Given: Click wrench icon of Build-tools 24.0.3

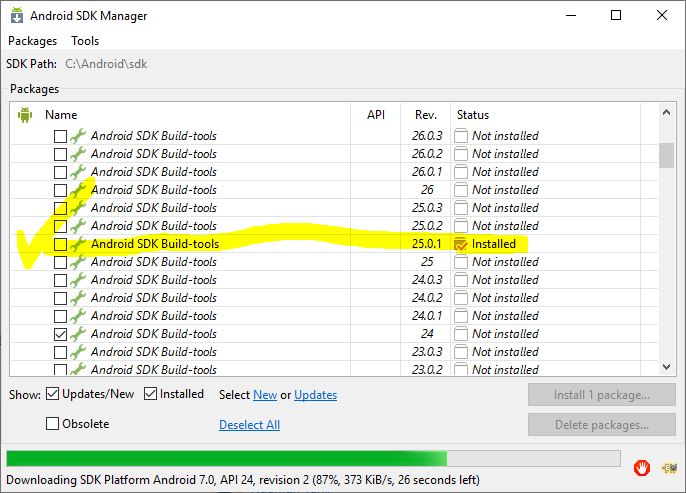Looking at the screenshot, I should [x=78, y=280].
